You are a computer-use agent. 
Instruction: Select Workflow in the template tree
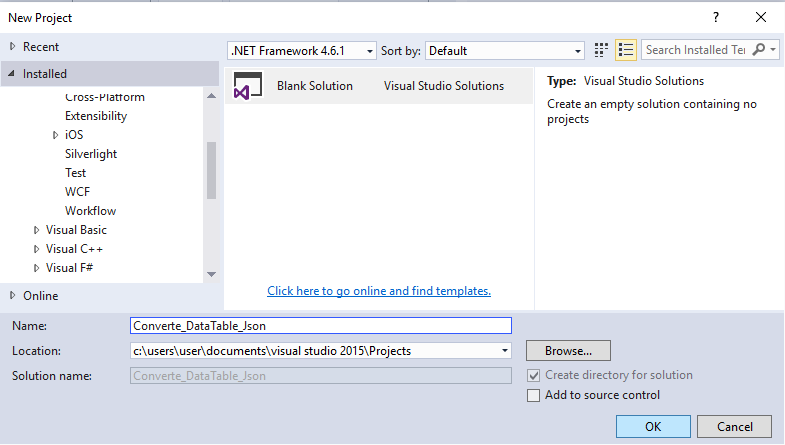coord(91,211)
